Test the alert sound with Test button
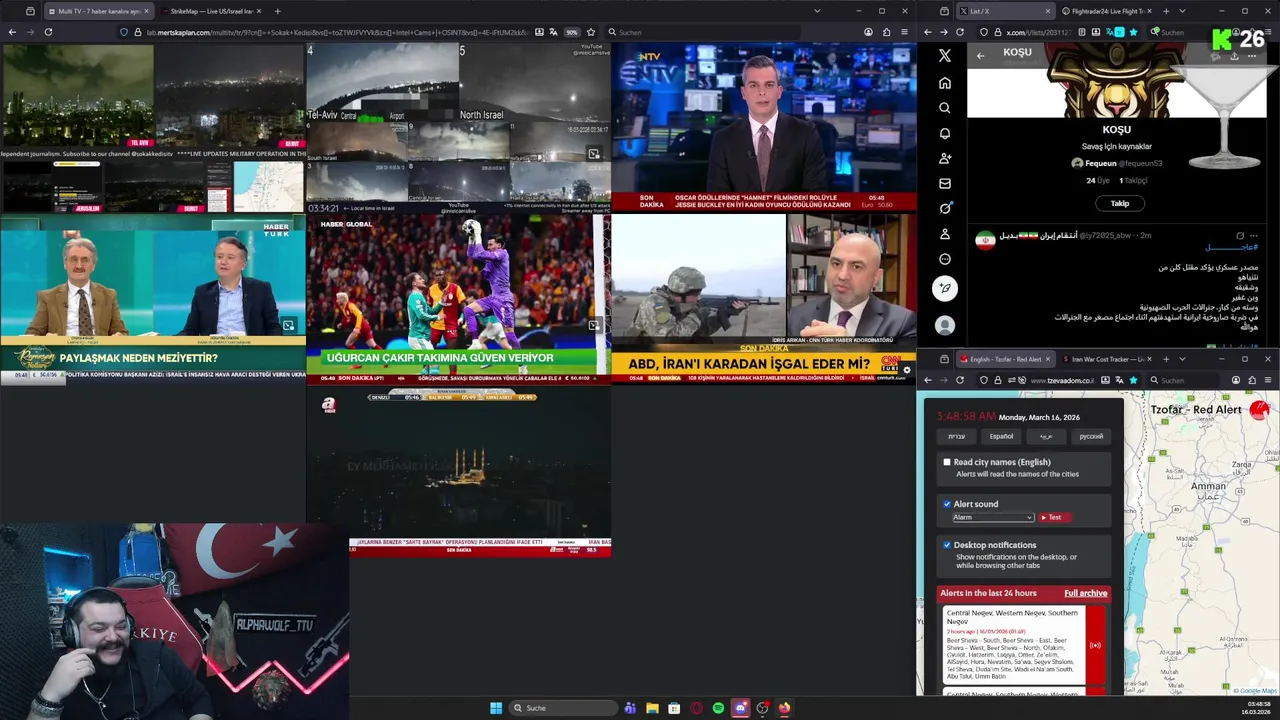Screen dimensions: 1280x720 point(1054,517)
